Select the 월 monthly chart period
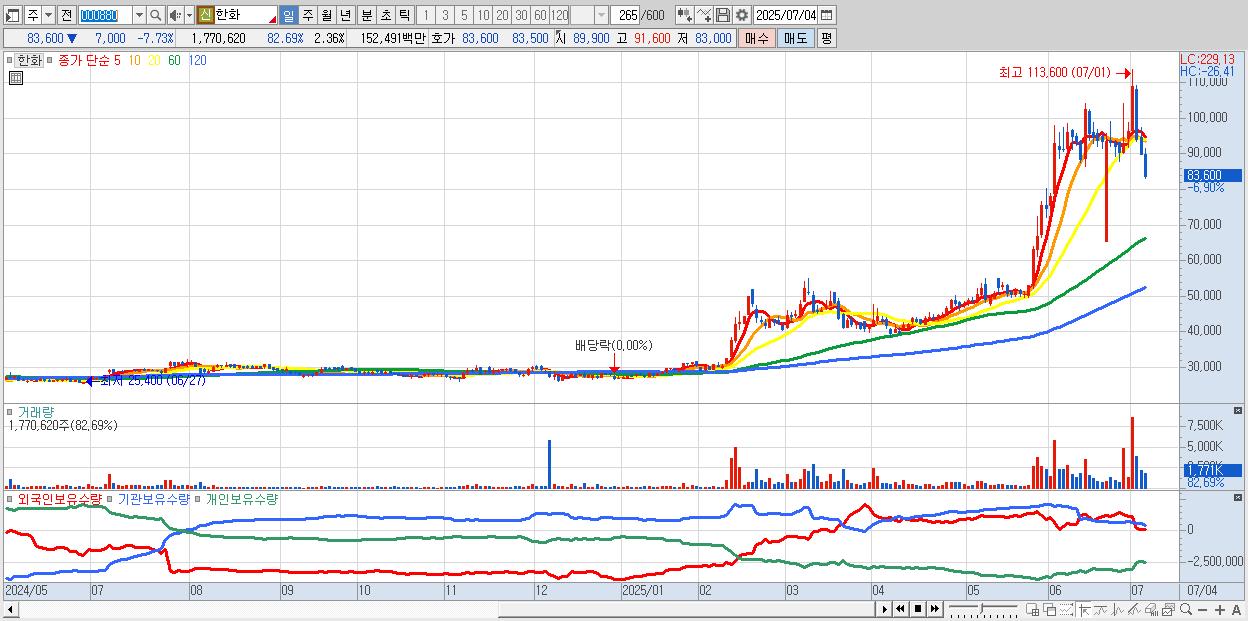1248x621 pixels. (x=326, y=16)
